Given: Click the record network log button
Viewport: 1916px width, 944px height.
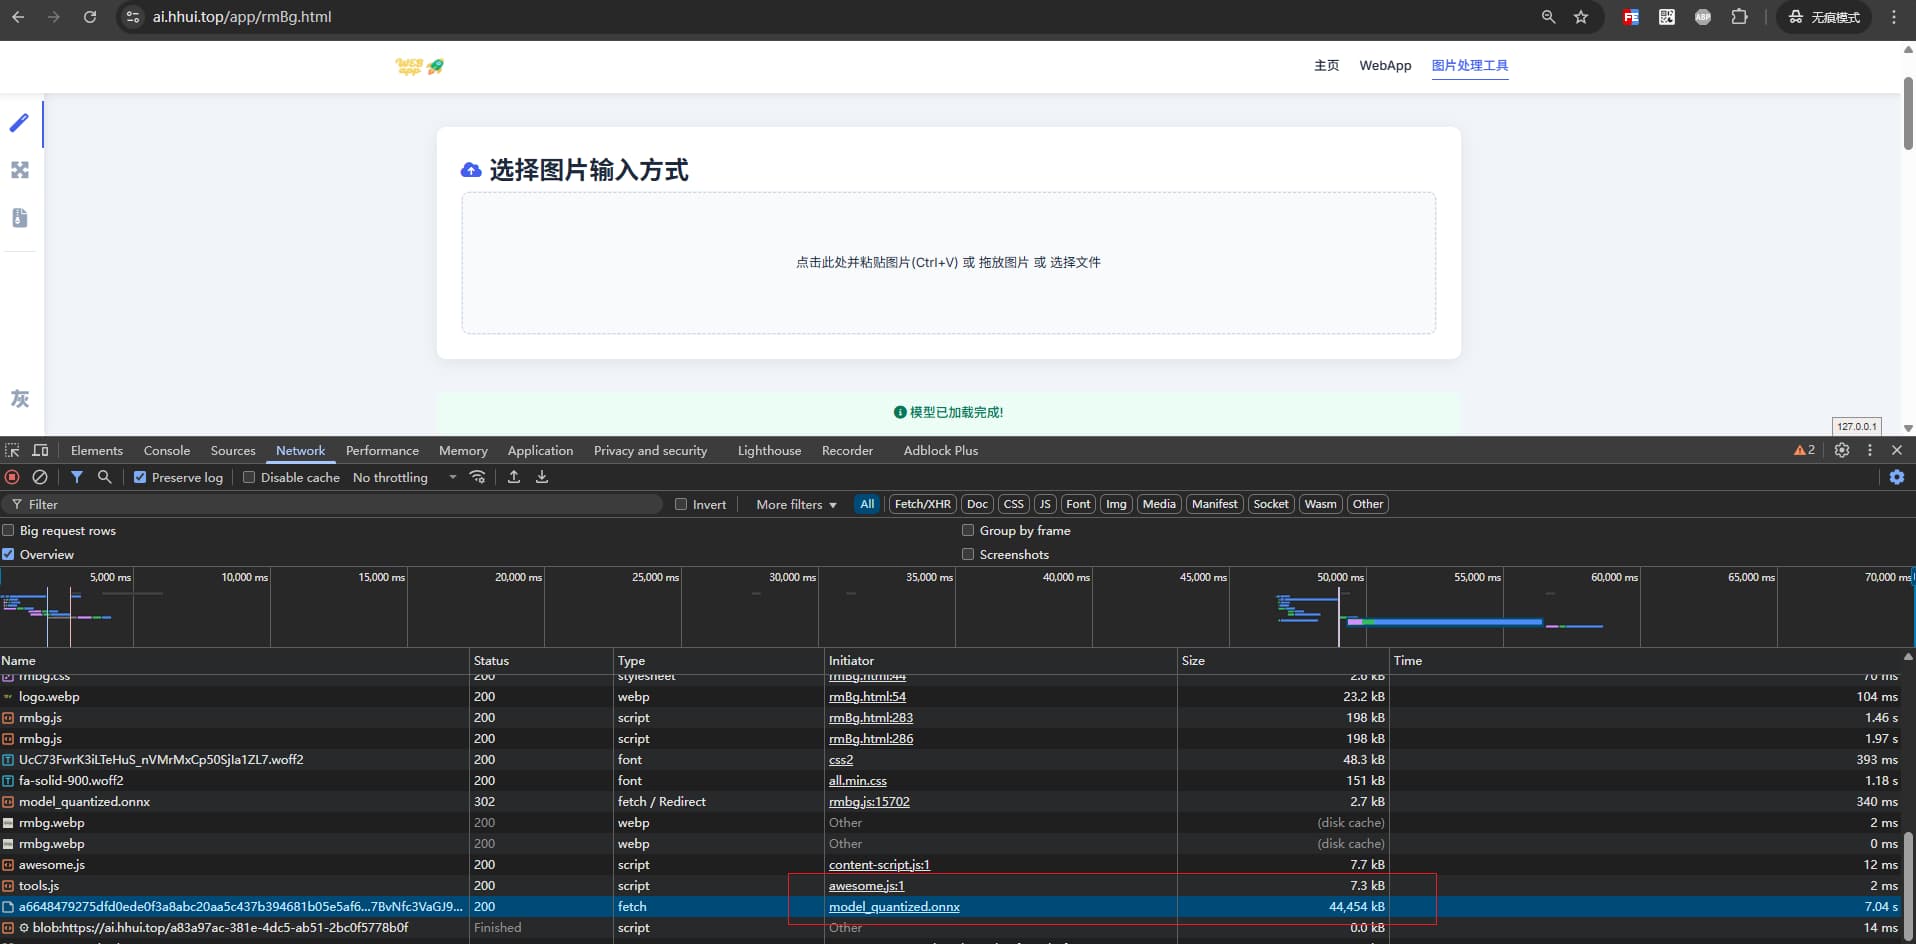Looking at the screenshot, I should [12, 477].
